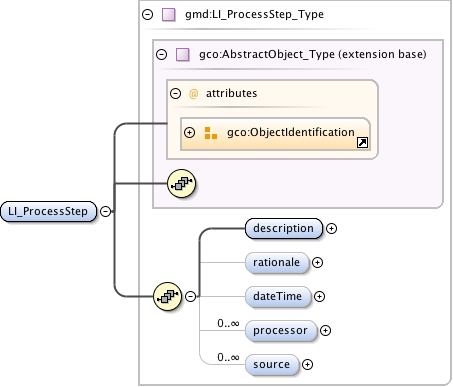This screenshot has width=453, height=387.
Task: Click the complex type icon beside gmd:LI_ProcessStep_Type
Action: 169,15
